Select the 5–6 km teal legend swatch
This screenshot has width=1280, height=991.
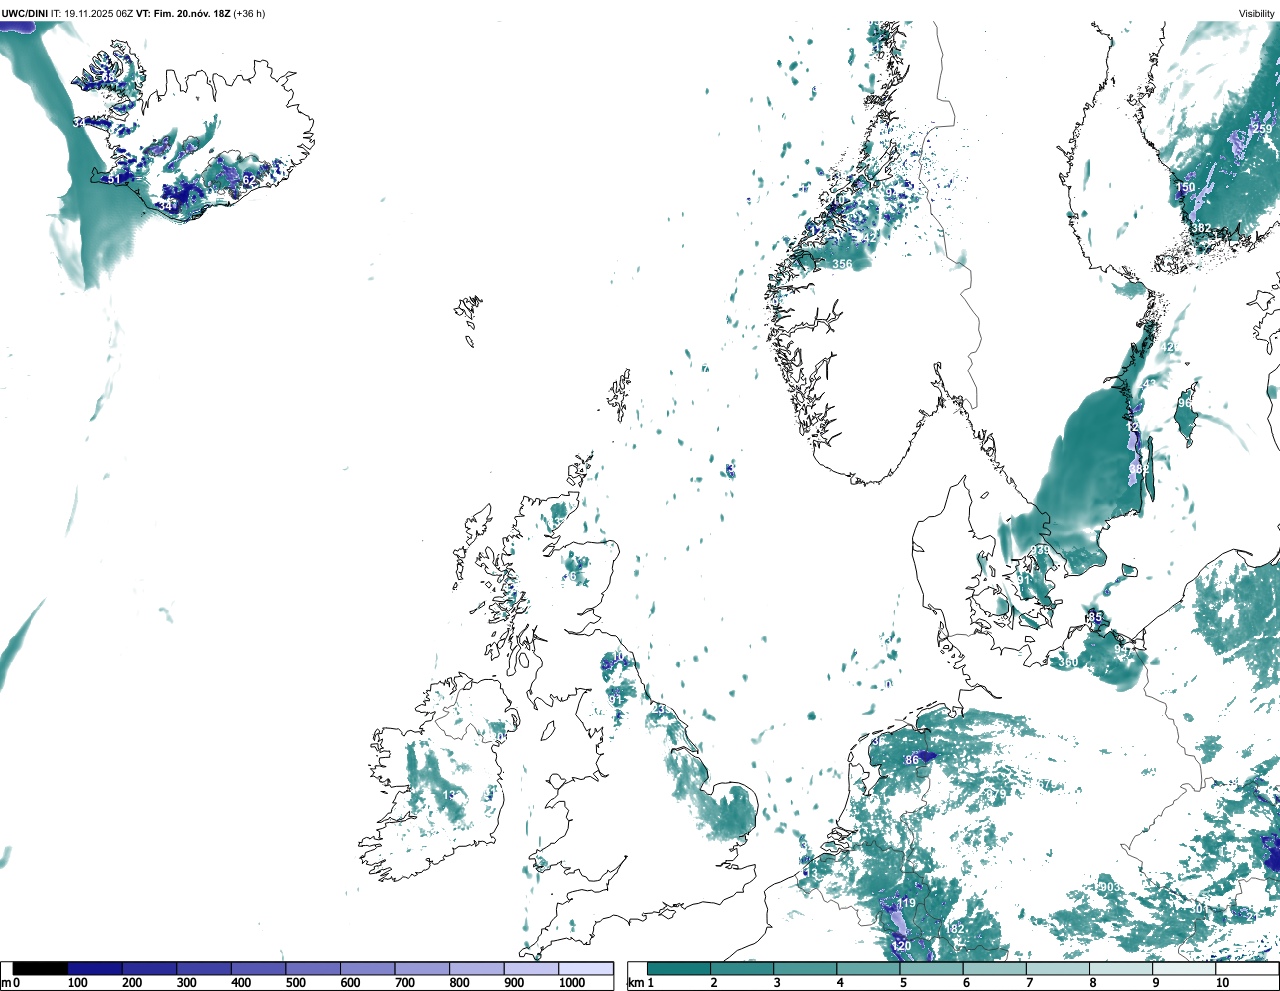pos(931,968)
